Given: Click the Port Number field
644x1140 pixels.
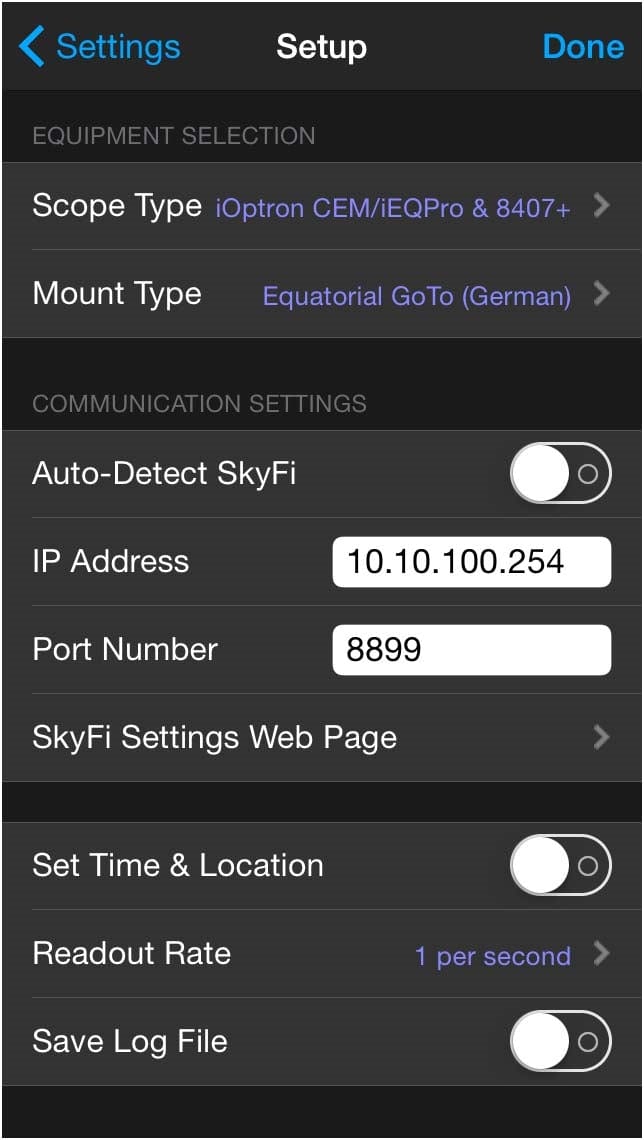Looking at the screenshot, I should [x=471, y=649].
